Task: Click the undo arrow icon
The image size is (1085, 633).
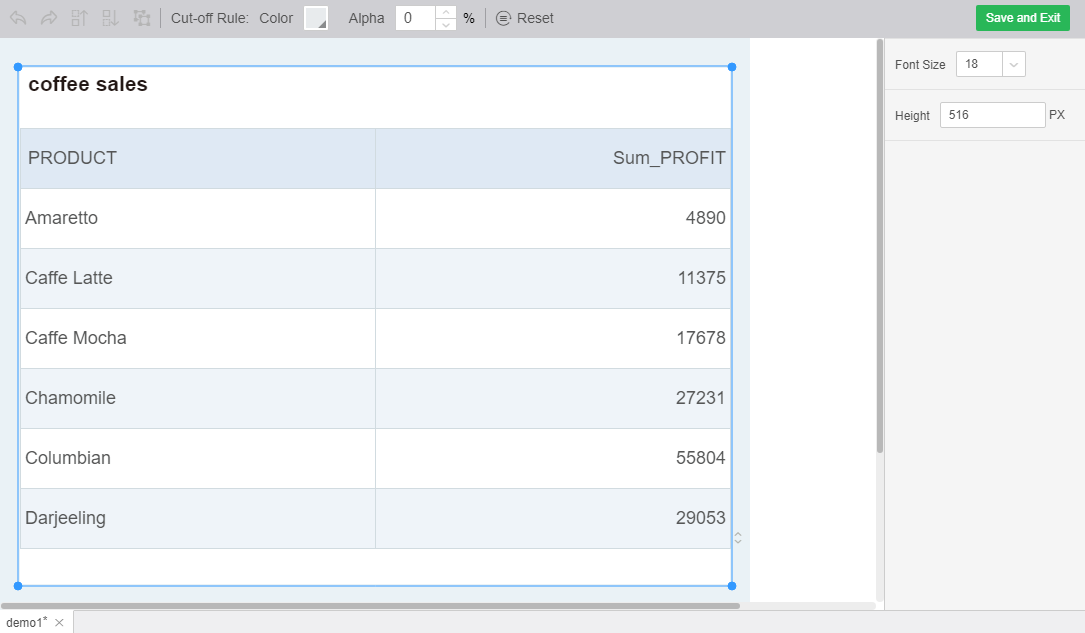Action: (19, 18)
